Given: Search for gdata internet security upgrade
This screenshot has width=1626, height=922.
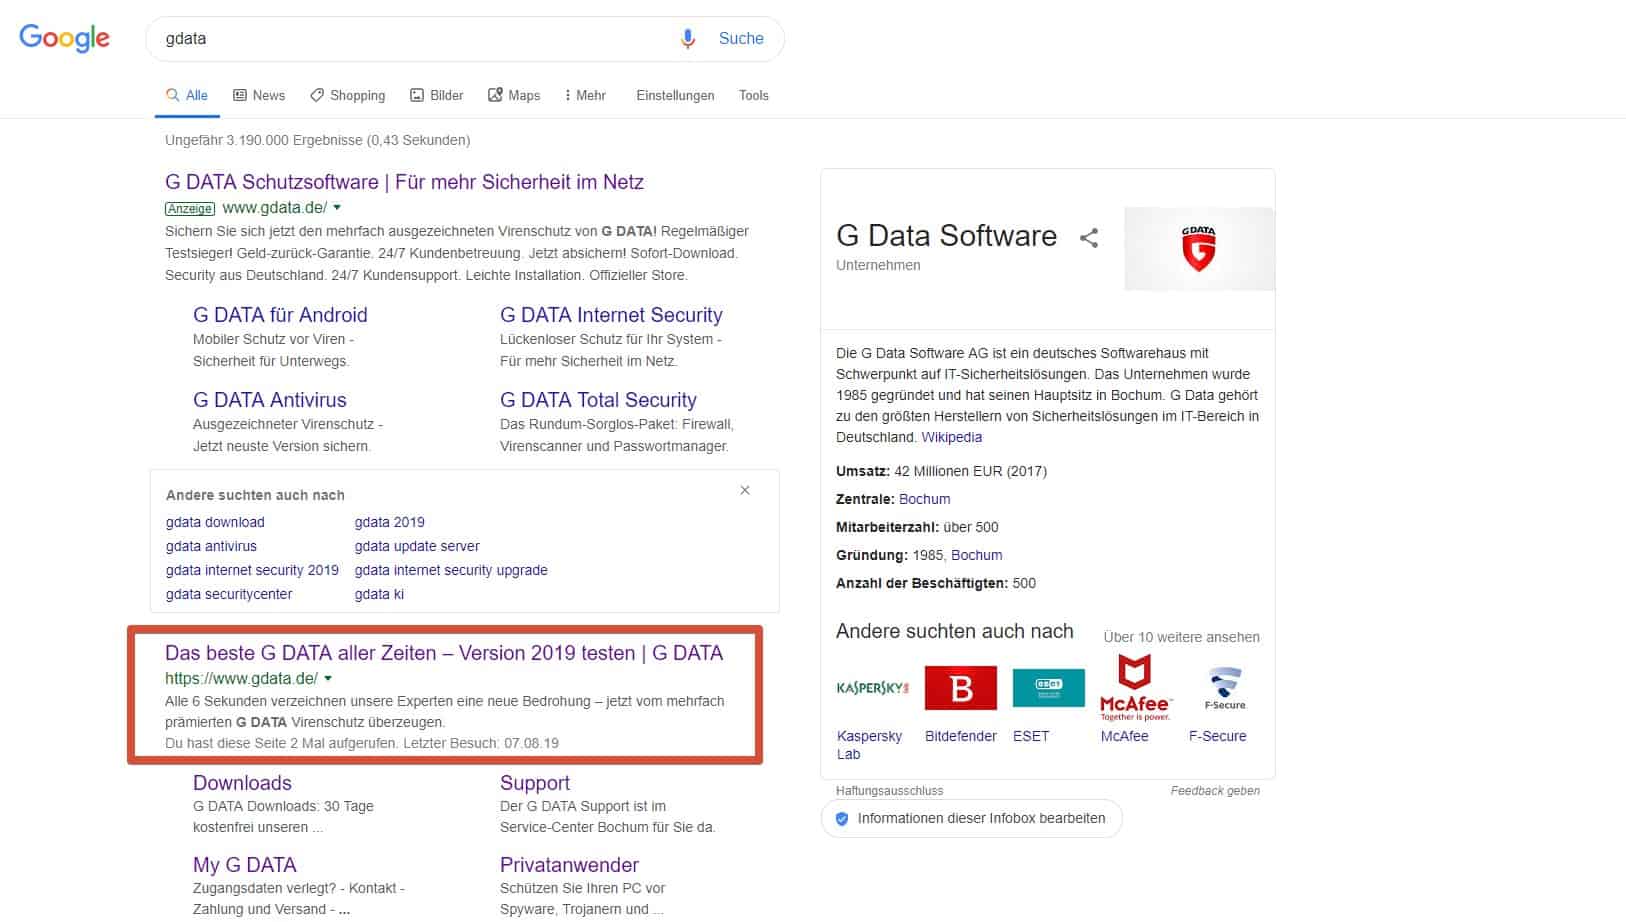Looking at the screenshot, I should pyautogui.click(x=451, y=570).
